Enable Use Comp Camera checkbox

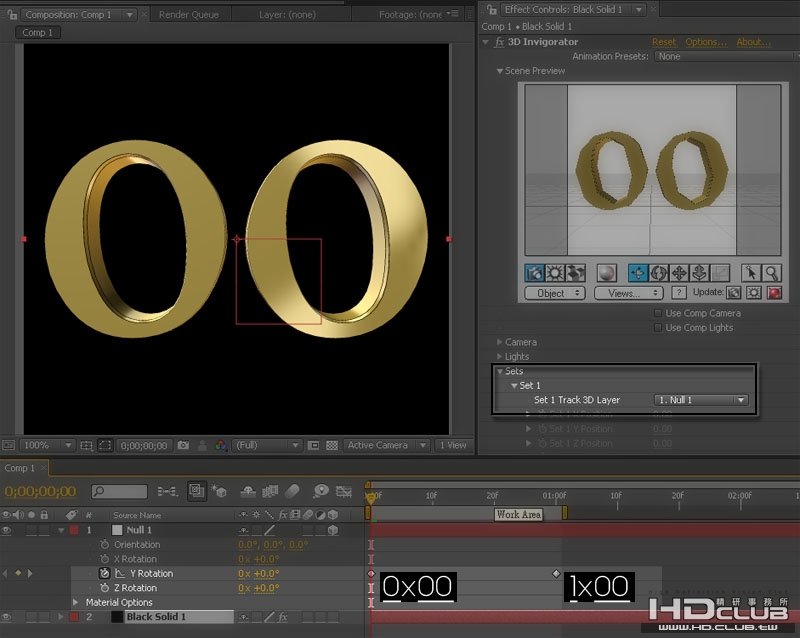pos(656,313)
